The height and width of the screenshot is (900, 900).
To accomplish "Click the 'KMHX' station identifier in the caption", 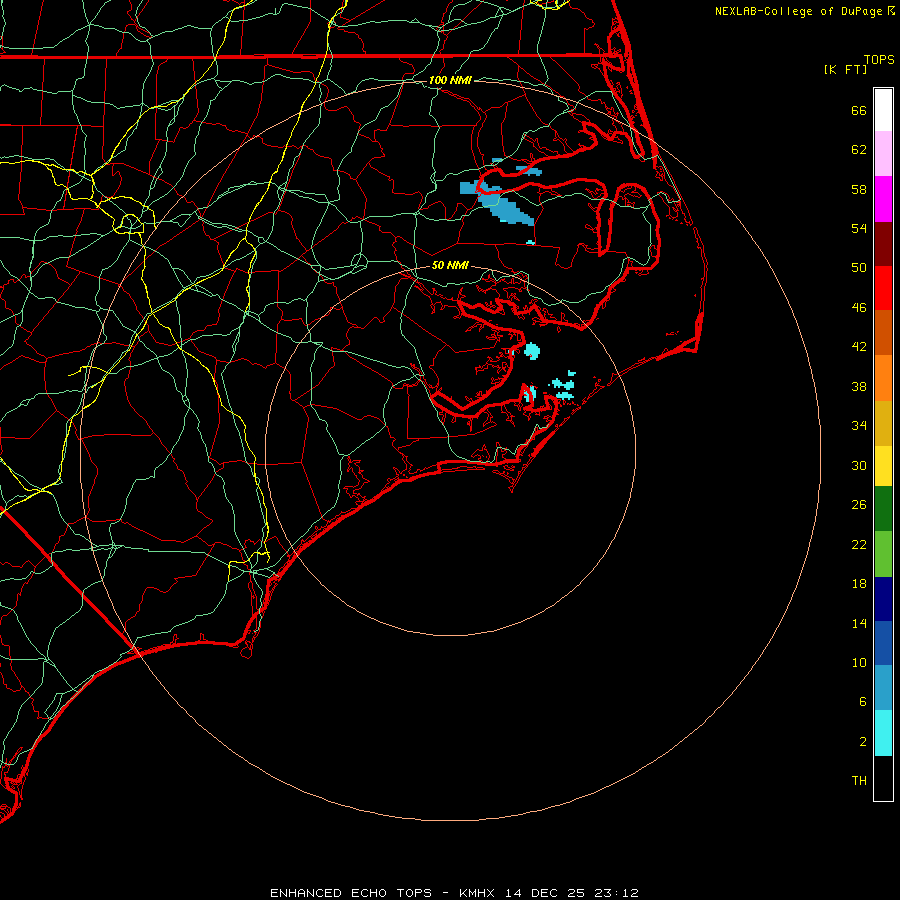I will click(x=479, y=893).
